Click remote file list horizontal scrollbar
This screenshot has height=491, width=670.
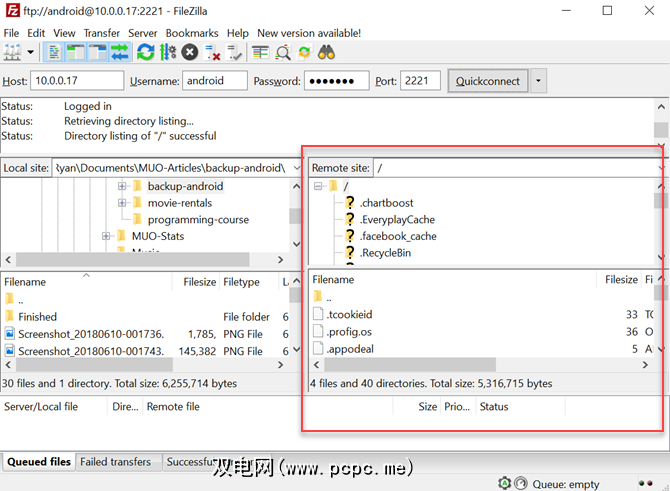pyautogui.click(x=410, y=365)
